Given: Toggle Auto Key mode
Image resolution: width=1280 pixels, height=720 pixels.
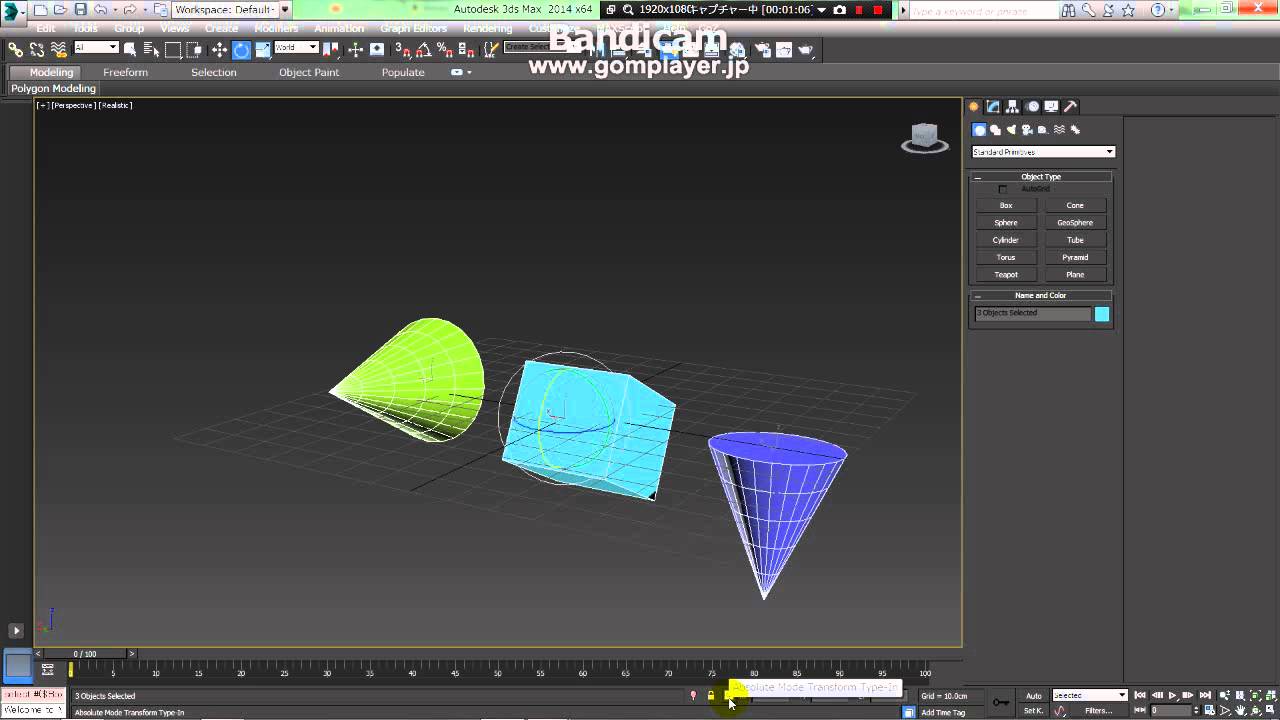Looking at the screenshot, I should point(1033,695).
